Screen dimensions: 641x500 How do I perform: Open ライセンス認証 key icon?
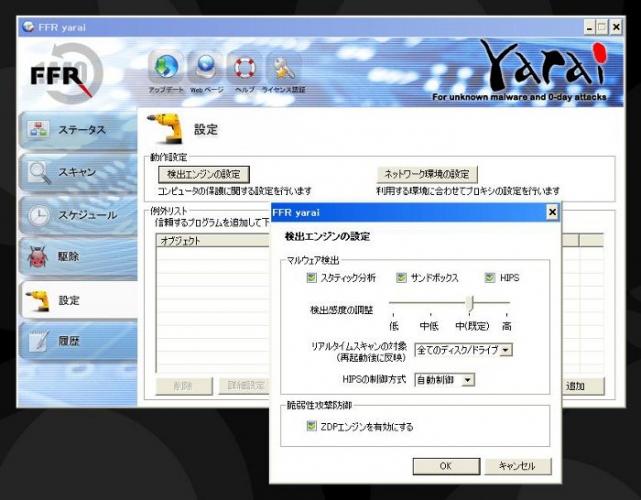coord(283,67)
